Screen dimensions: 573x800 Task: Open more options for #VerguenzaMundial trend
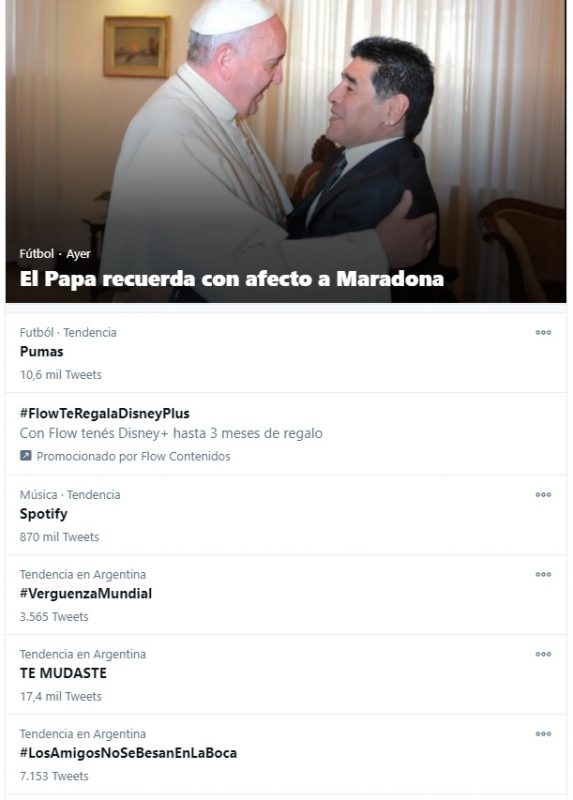point(543,574)
